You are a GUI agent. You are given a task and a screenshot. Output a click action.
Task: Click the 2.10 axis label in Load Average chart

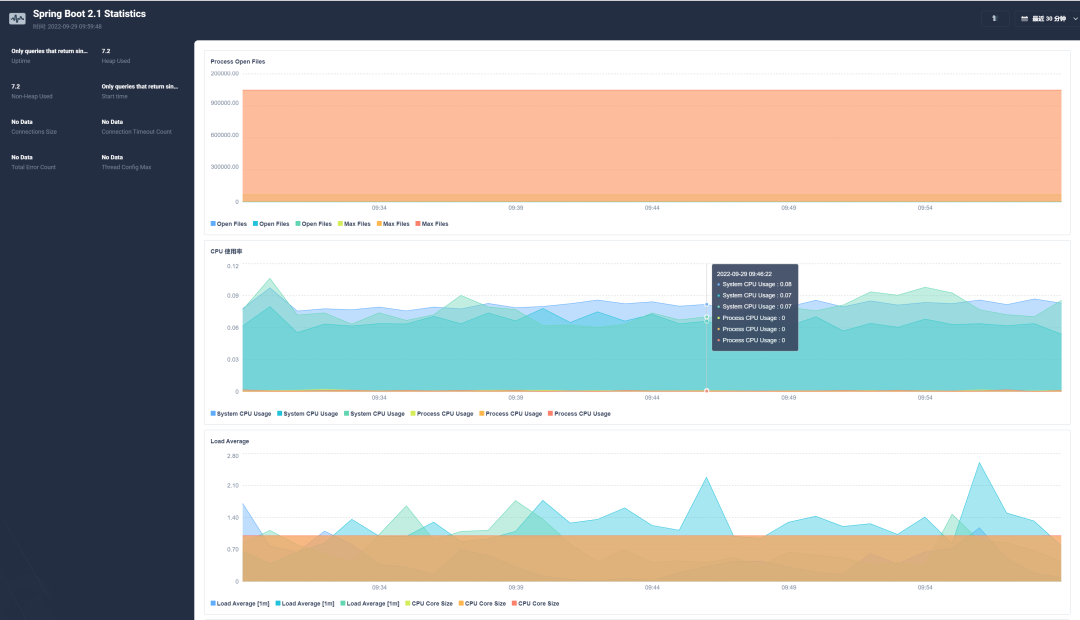(x=233, y=486)
